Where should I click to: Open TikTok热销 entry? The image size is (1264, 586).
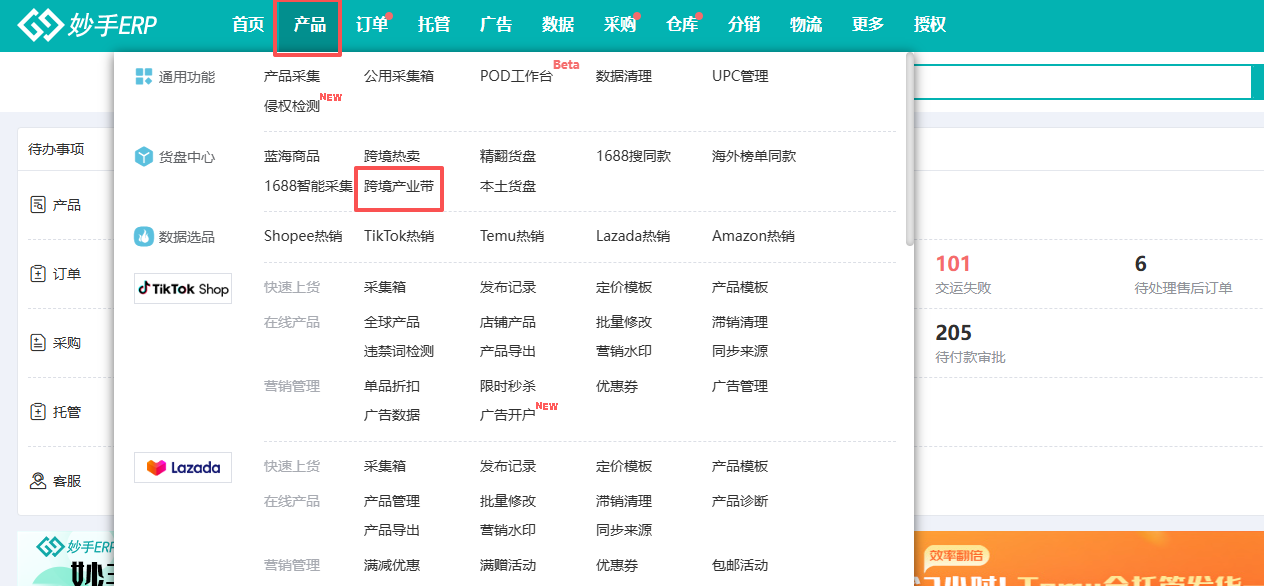point(399,236)
